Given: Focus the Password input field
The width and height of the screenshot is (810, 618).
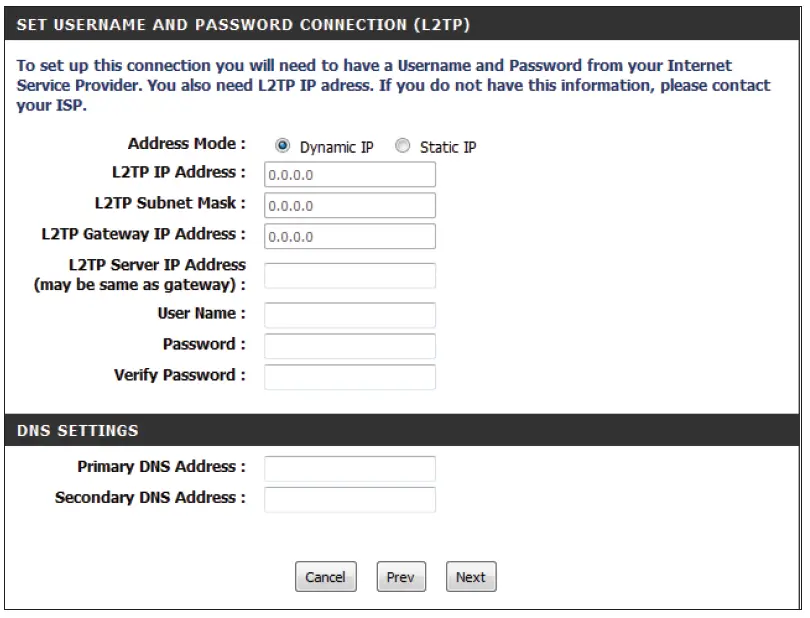Looking at the screenshot, I should 350,347.
